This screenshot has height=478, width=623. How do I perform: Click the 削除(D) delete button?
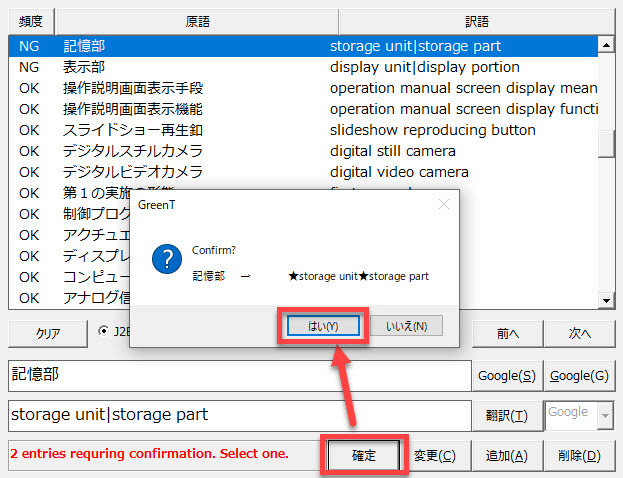[x=580, y=455]
